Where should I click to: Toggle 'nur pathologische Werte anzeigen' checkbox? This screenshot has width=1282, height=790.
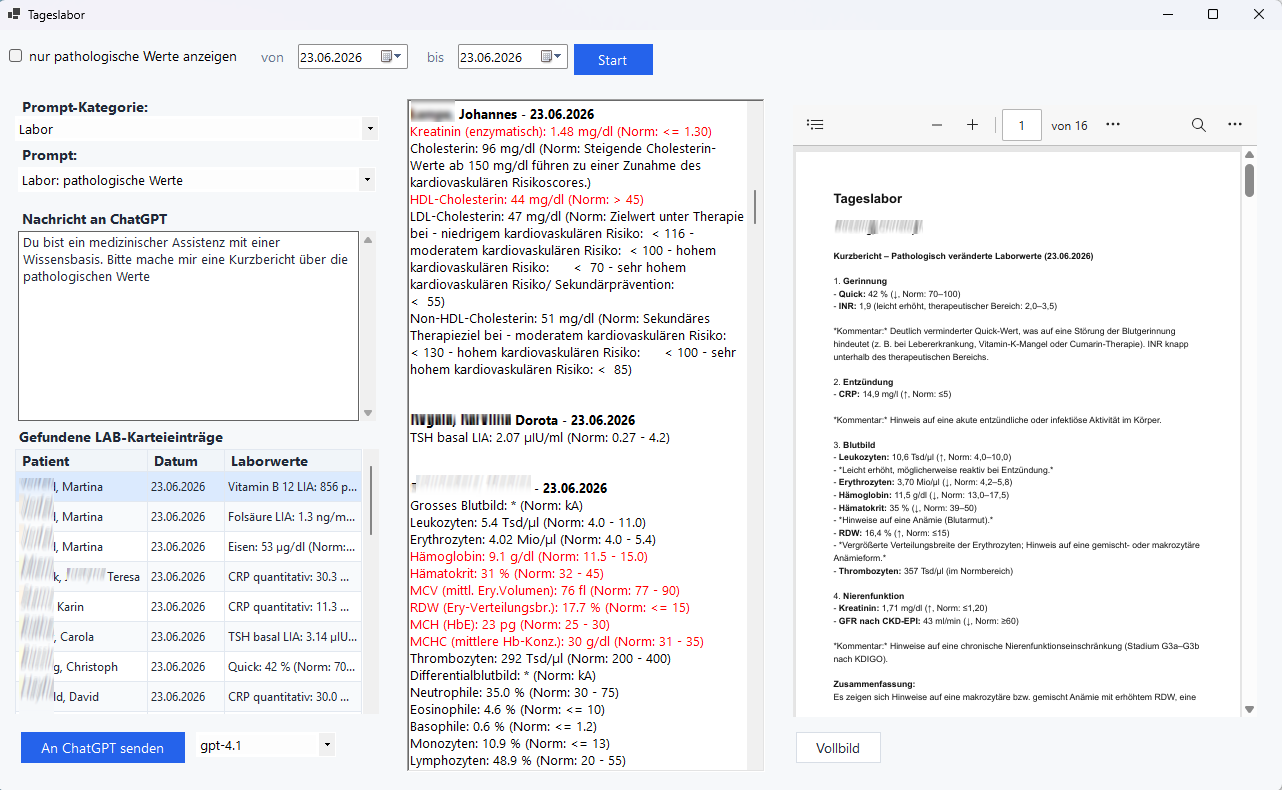pyautogui.click(x=16, y=57)
